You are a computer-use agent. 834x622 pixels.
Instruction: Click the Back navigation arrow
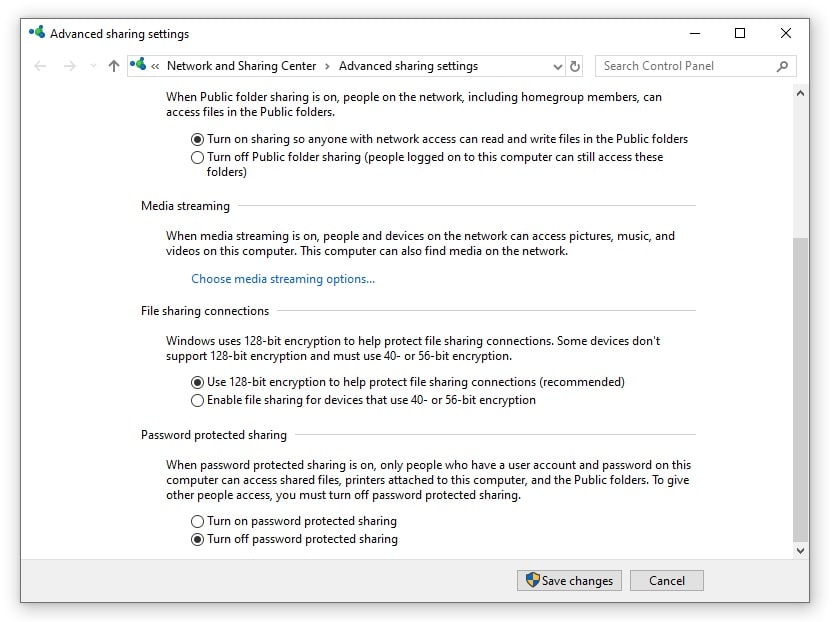pos(40,66)
